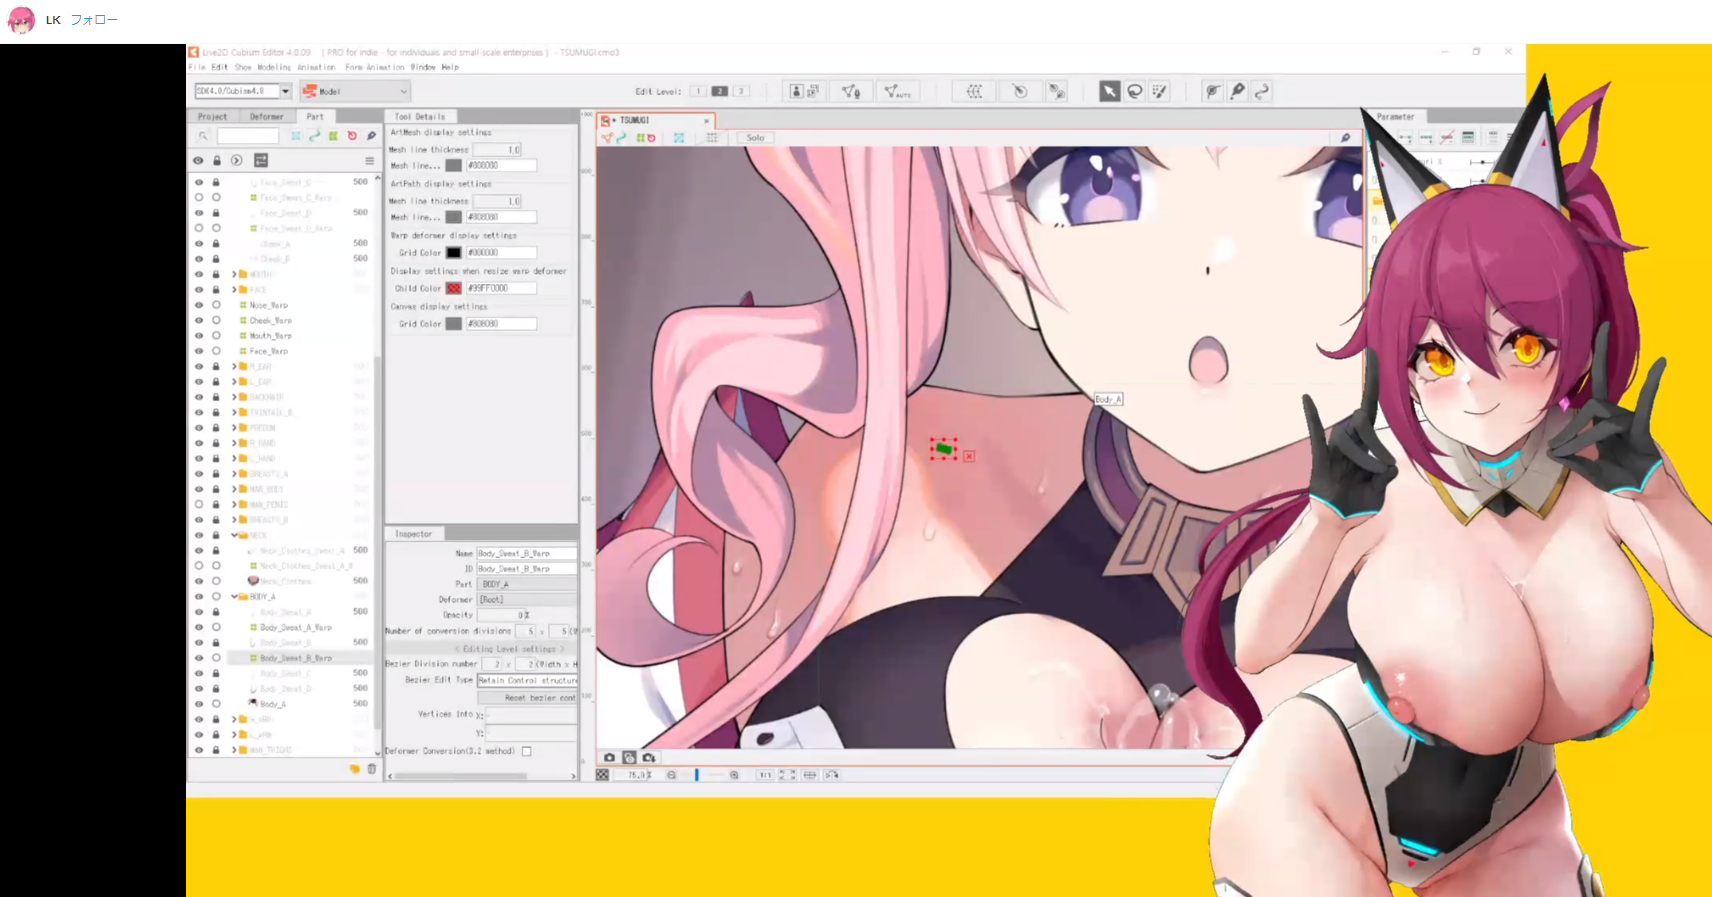Image resolution: width=1712 pixels, height=897 pixels.
Task: Select the deform brush tool icon
Action: 1212,91
